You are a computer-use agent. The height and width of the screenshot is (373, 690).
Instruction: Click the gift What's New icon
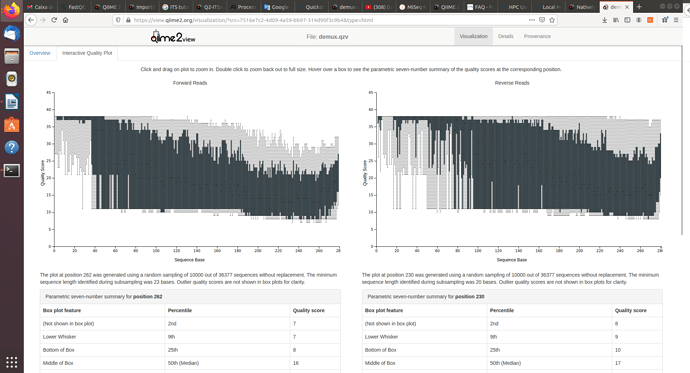(x=665, y=20)
